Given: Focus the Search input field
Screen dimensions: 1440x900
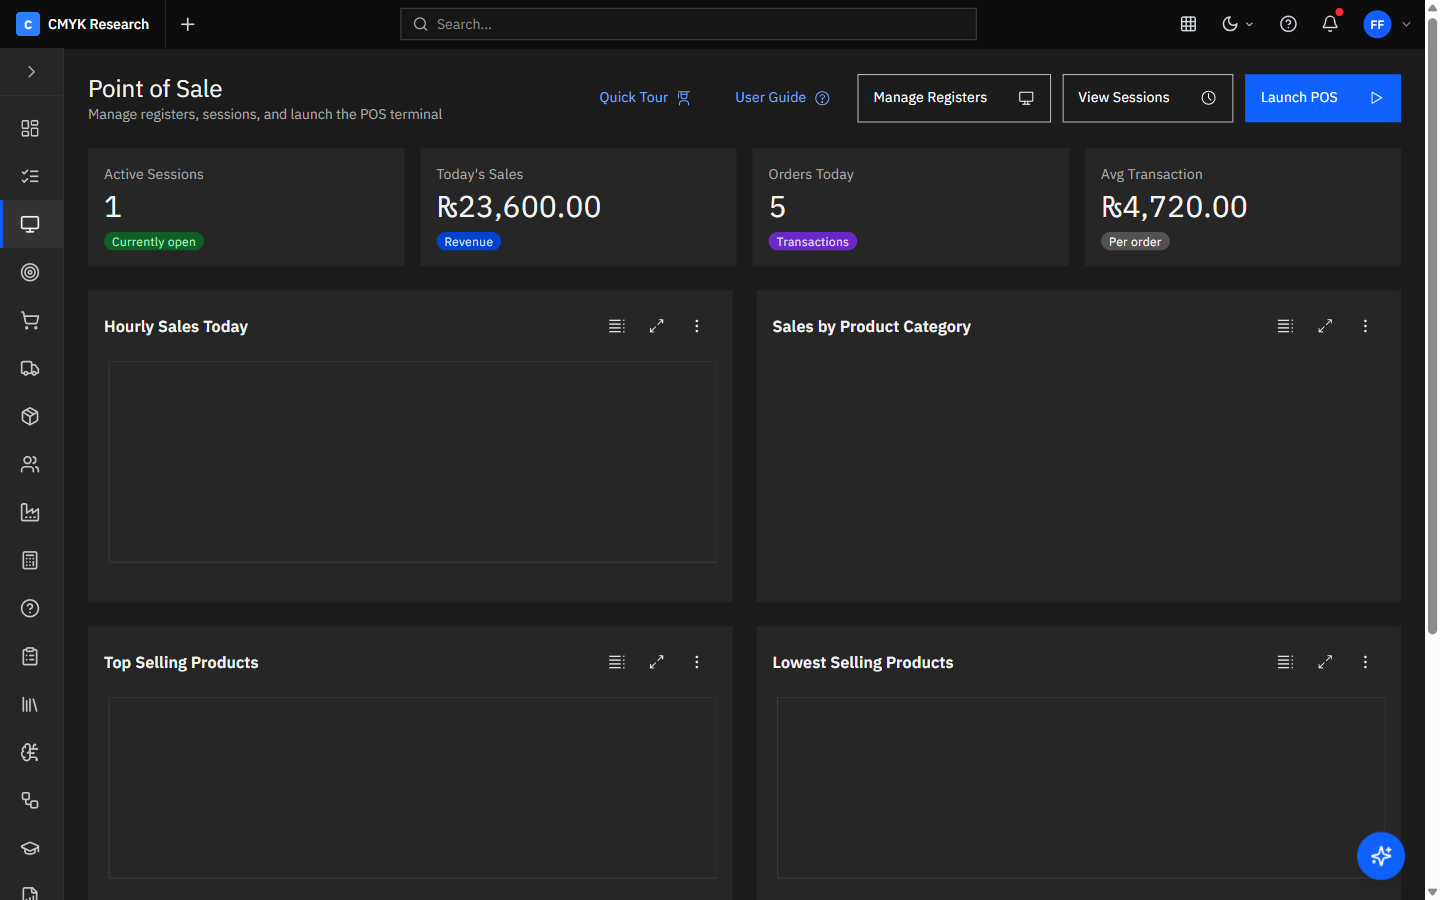Looking at the screenshot, I should click(x=688, y=24).
